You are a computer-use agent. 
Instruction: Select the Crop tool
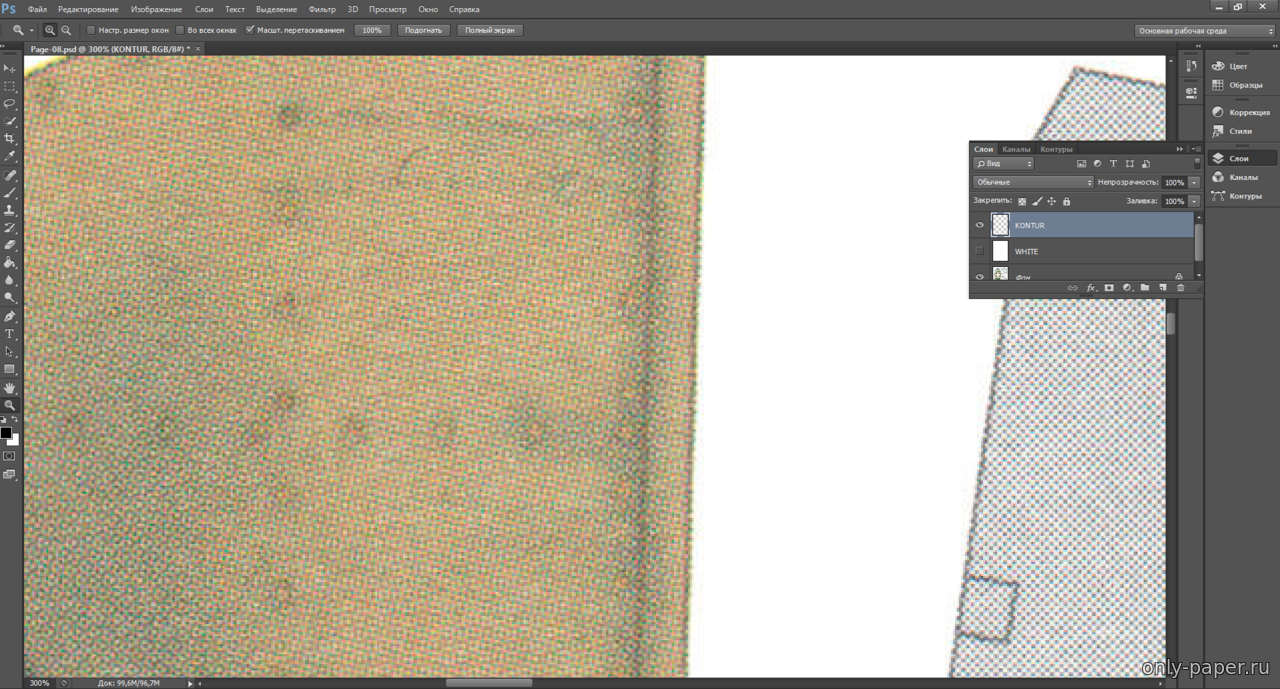pyautogui.click(x=10, y=139)
